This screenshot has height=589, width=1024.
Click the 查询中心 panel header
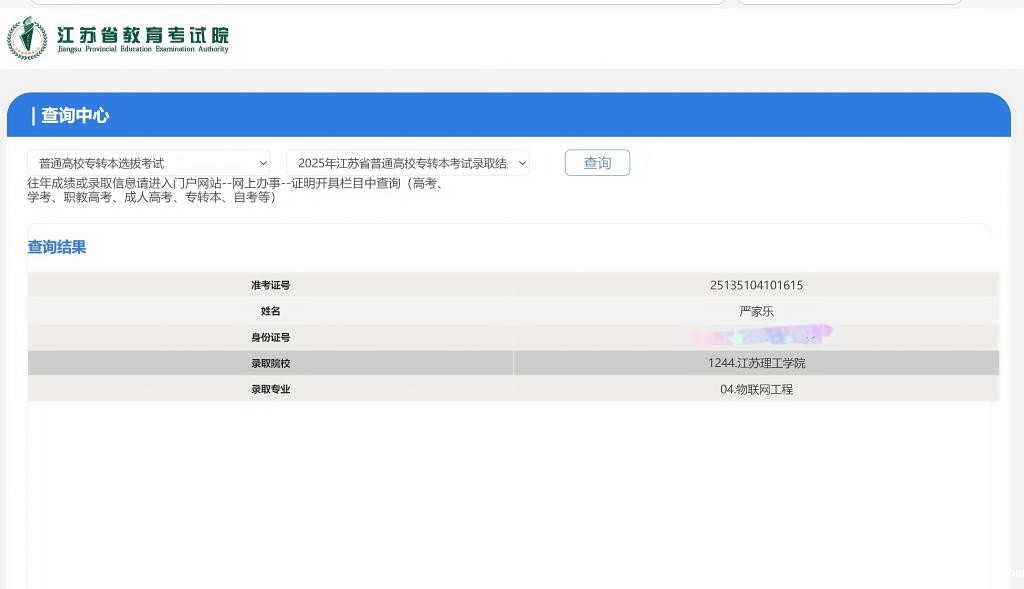70,116
